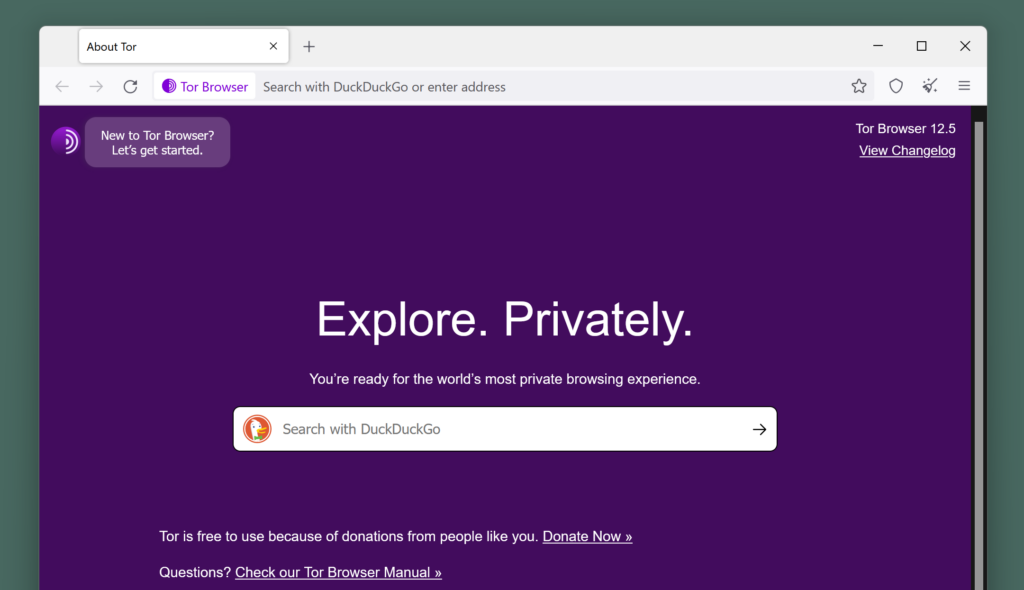The height and width of the screenshot is (590, 1024).
Task: Open the New Identity broom icon
Action: pyautogui.click(x=929, y=86)
